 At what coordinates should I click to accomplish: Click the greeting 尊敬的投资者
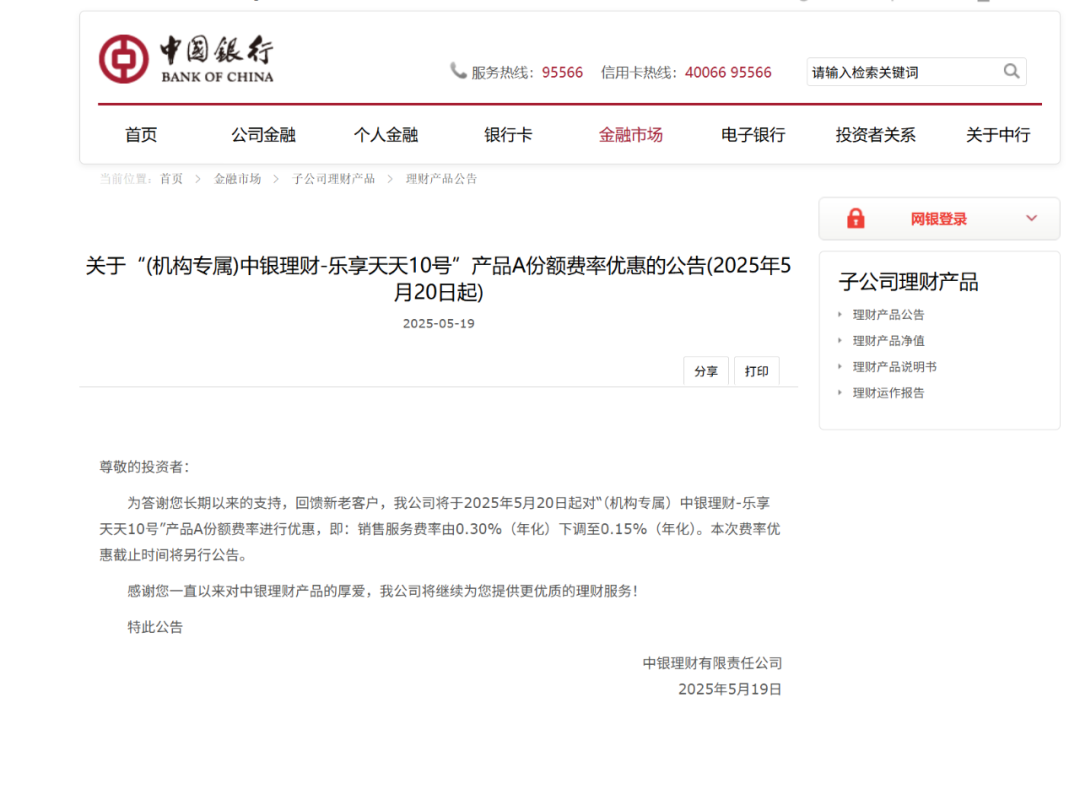144,467
